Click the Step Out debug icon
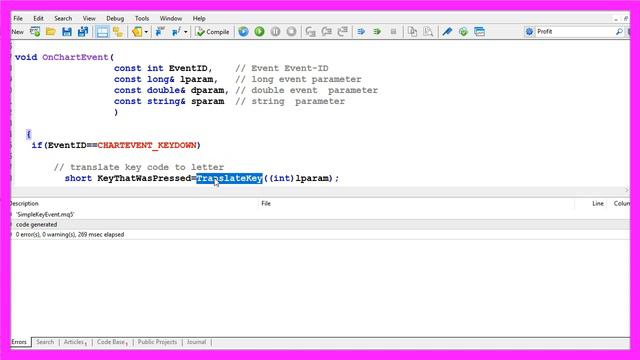This screenshot has height=360, width=640. click(342, 31)
